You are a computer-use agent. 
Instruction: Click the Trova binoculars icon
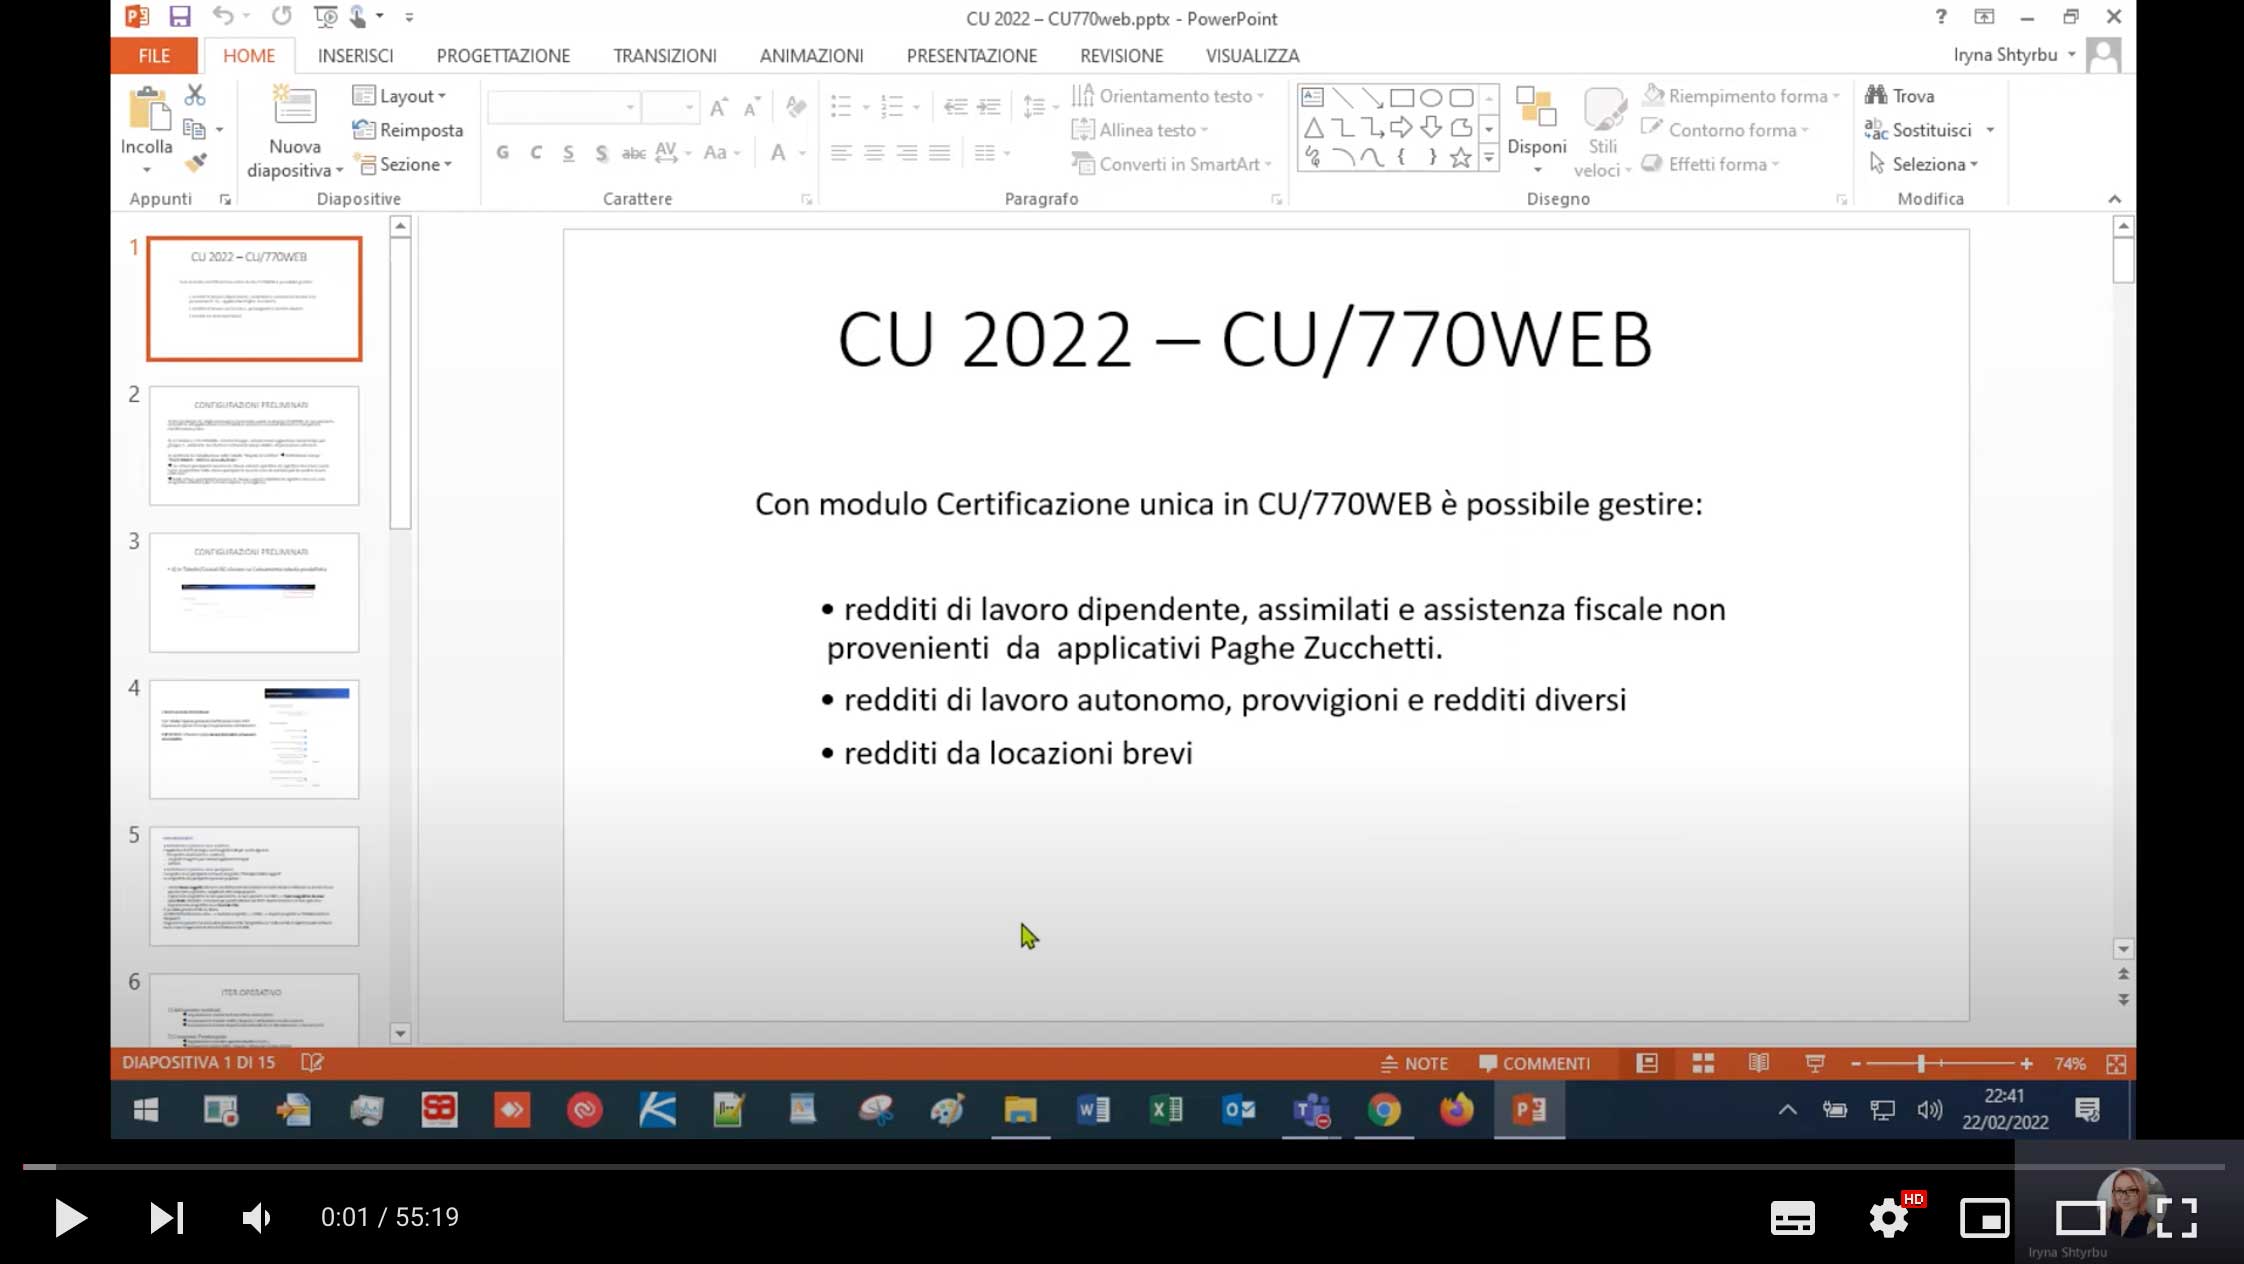[x=1876, y=95]
